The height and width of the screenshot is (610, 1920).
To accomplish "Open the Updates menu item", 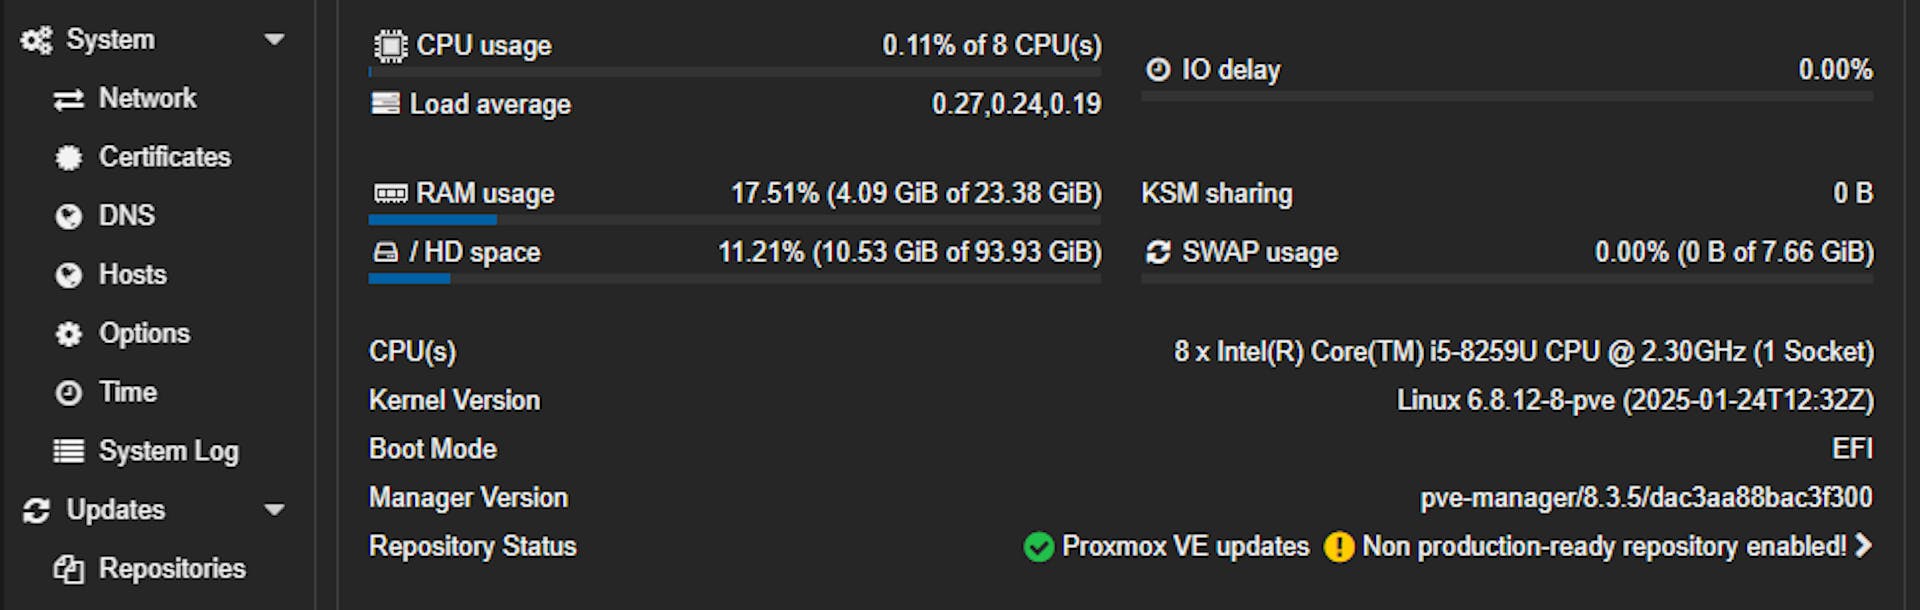I will click(x=115, y=510).
